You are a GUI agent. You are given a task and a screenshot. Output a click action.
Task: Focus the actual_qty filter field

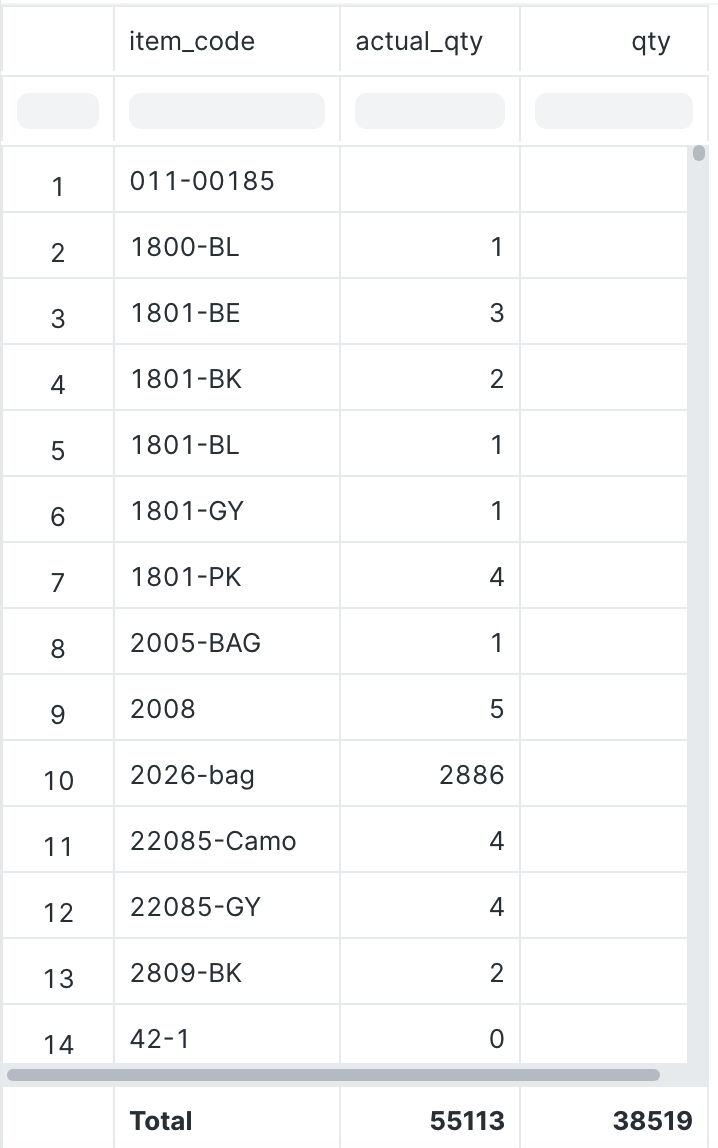(430, 111)
